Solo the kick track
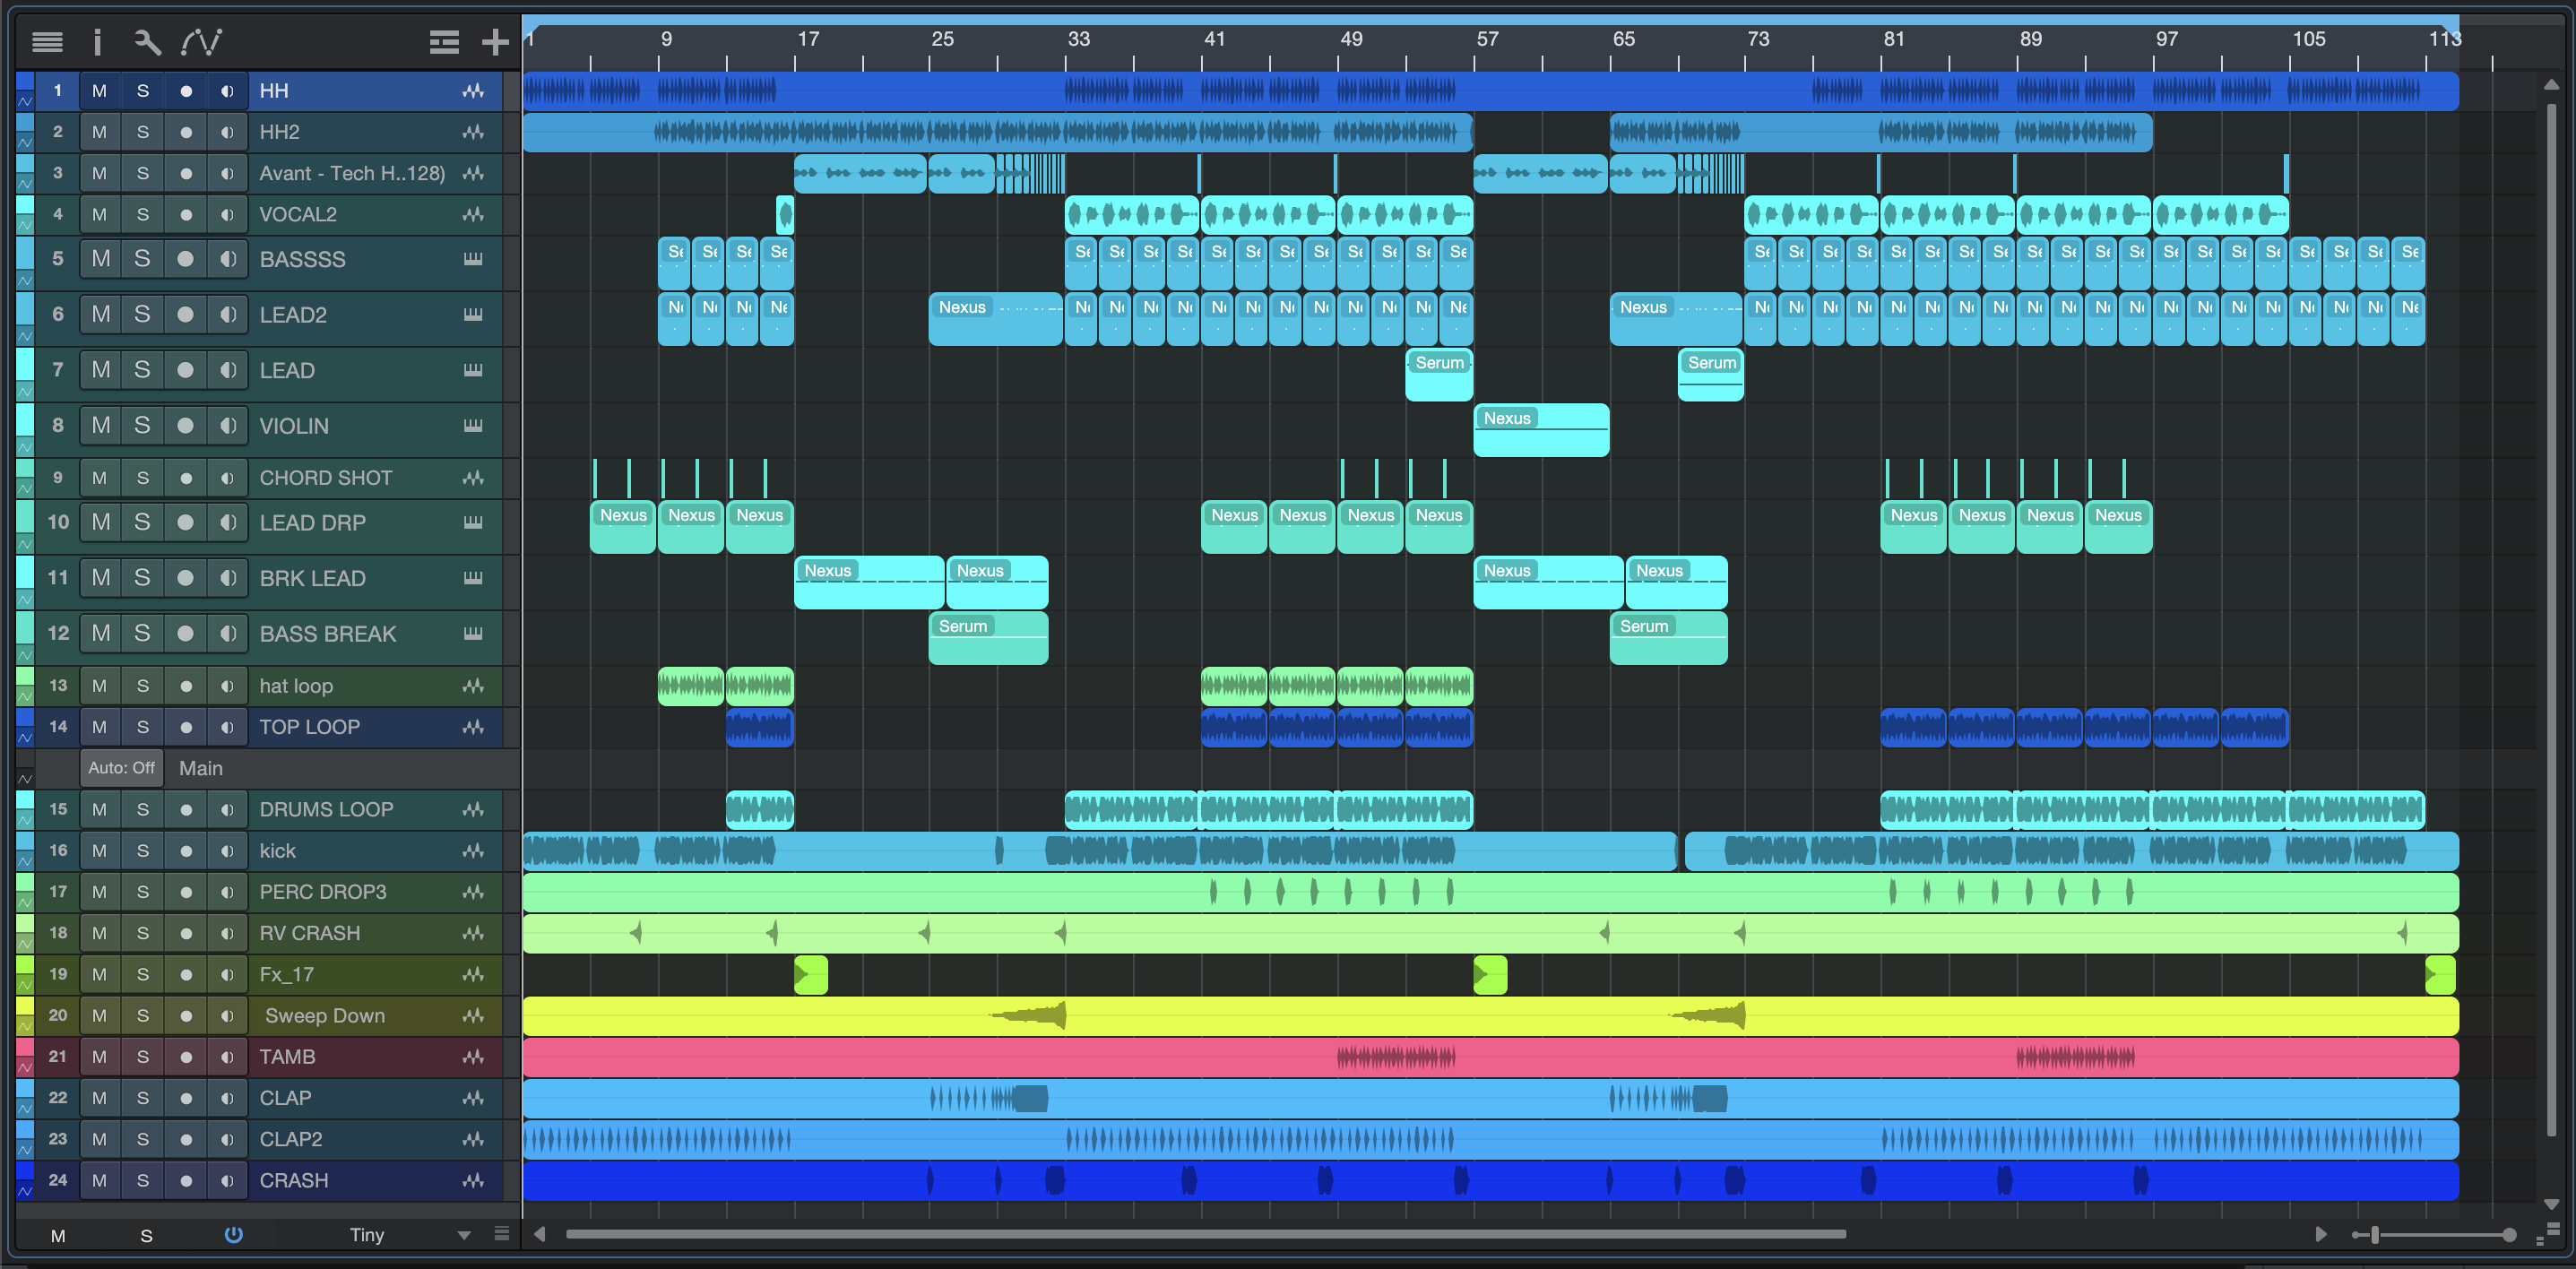The image size is (2576, 1269). [x=143, y=851]
